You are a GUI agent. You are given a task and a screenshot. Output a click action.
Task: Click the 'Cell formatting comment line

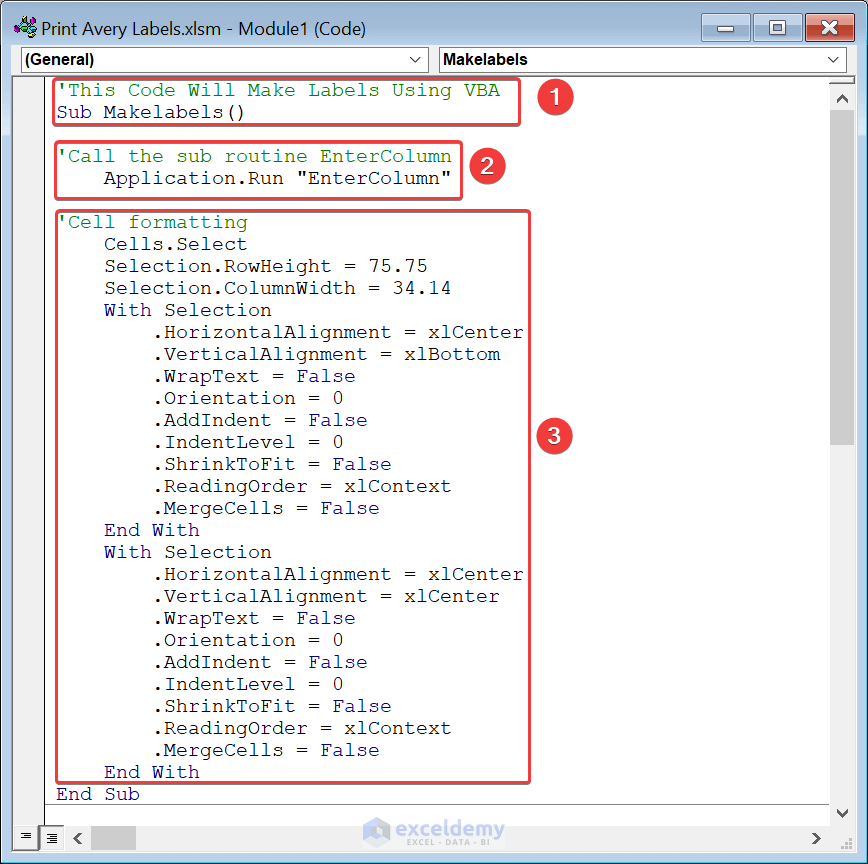153,222
